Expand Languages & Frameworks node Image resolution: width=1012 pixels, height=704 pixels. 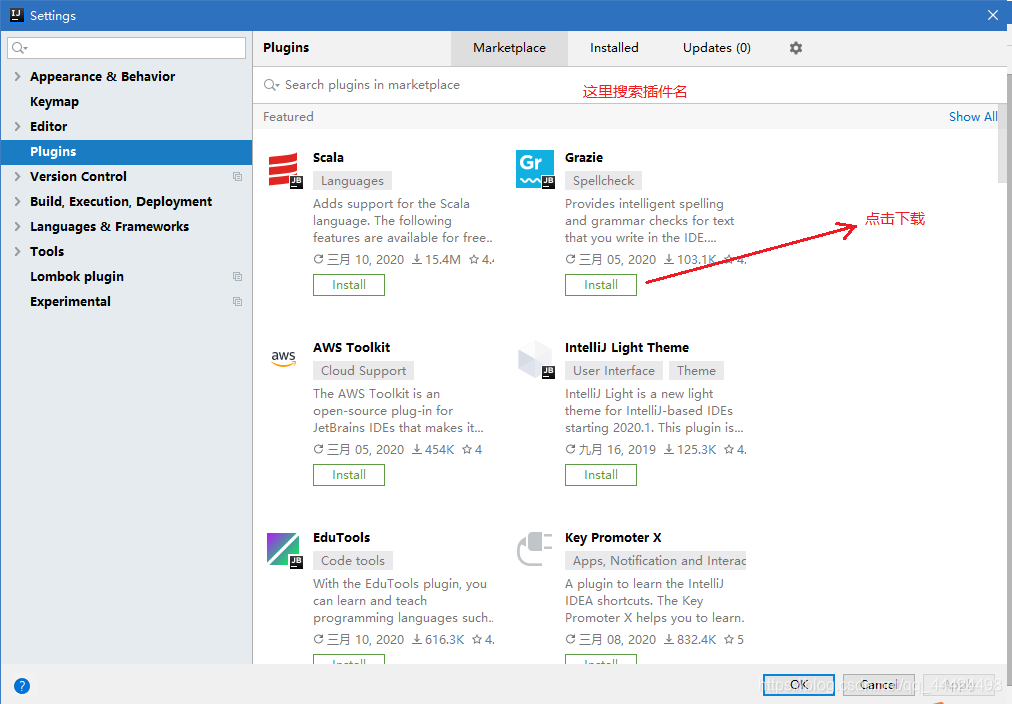17,226
